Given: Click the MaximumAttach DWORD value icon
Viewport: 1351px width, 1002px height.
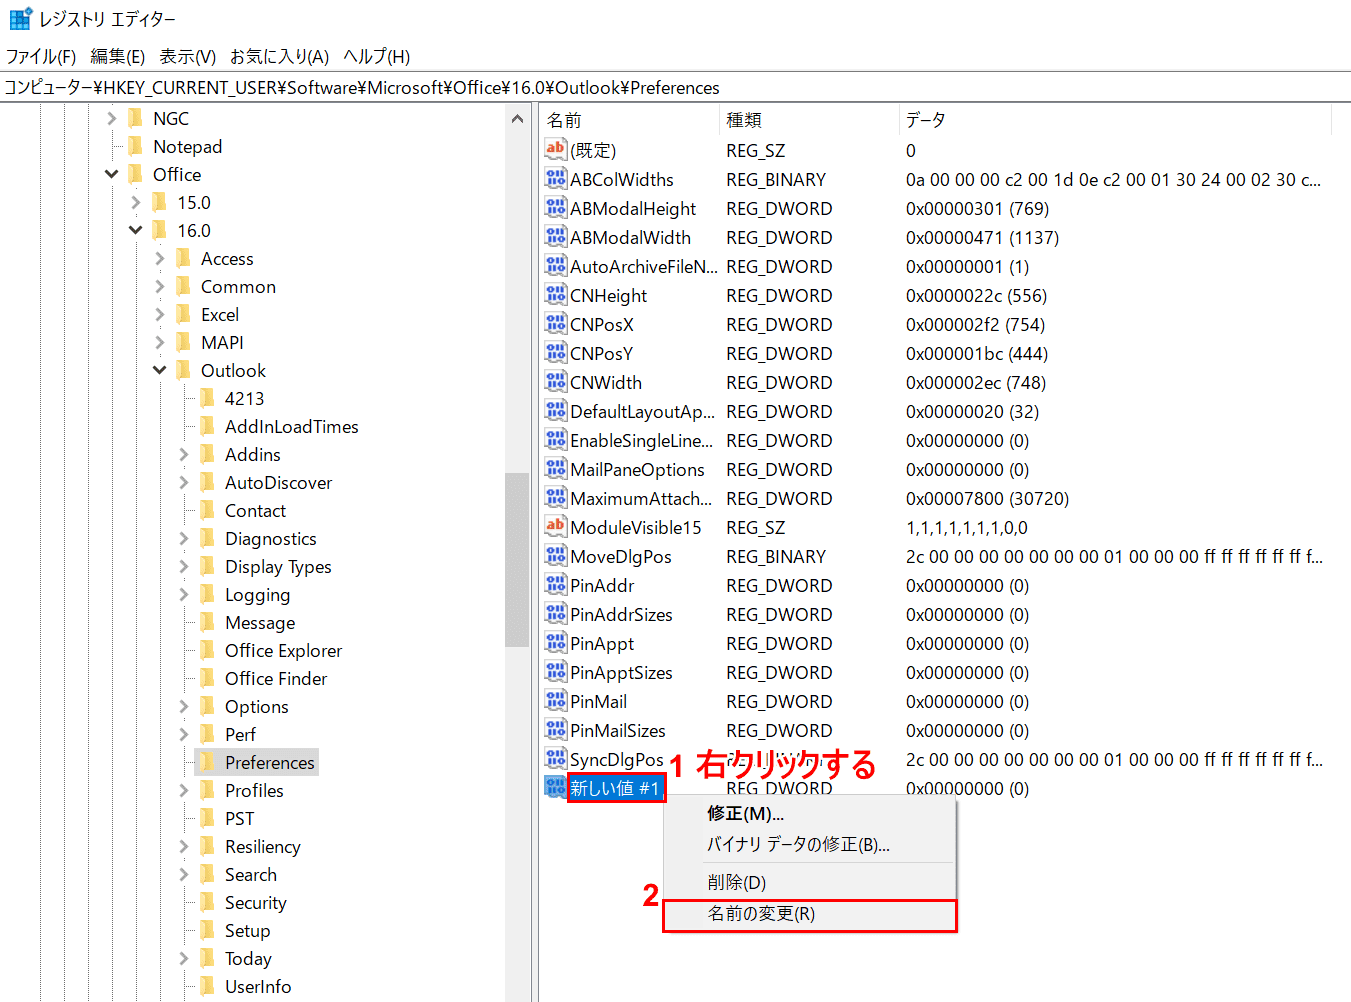Looking at the screenshot, I should [x=556, y=498].
